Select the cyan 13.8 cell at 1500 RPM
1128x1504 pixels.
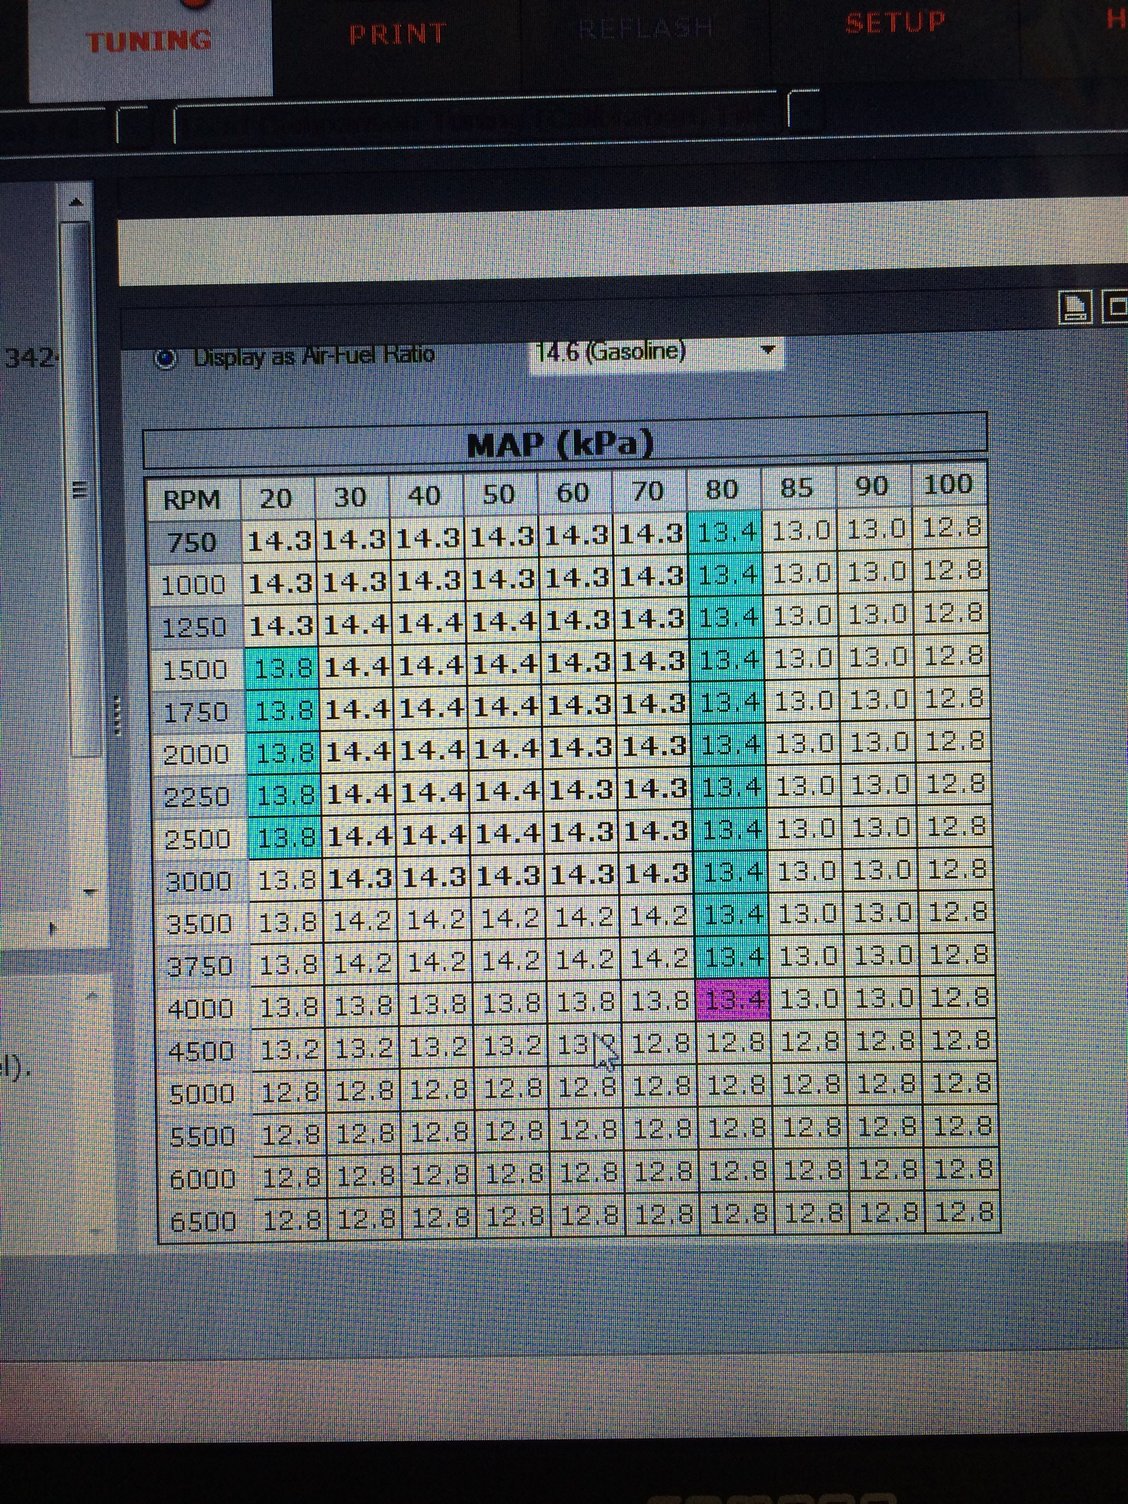[283, 668]
